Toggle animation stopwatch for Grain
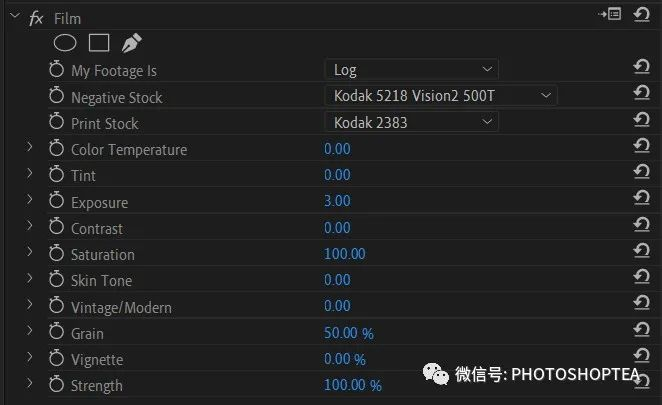Viewport: 662px width, 405px height. (x=56, y=332)
